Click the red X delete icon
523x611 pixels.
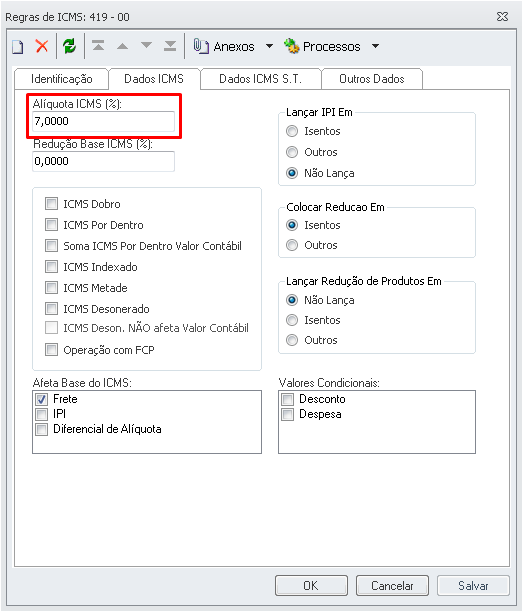click(42, 46)
